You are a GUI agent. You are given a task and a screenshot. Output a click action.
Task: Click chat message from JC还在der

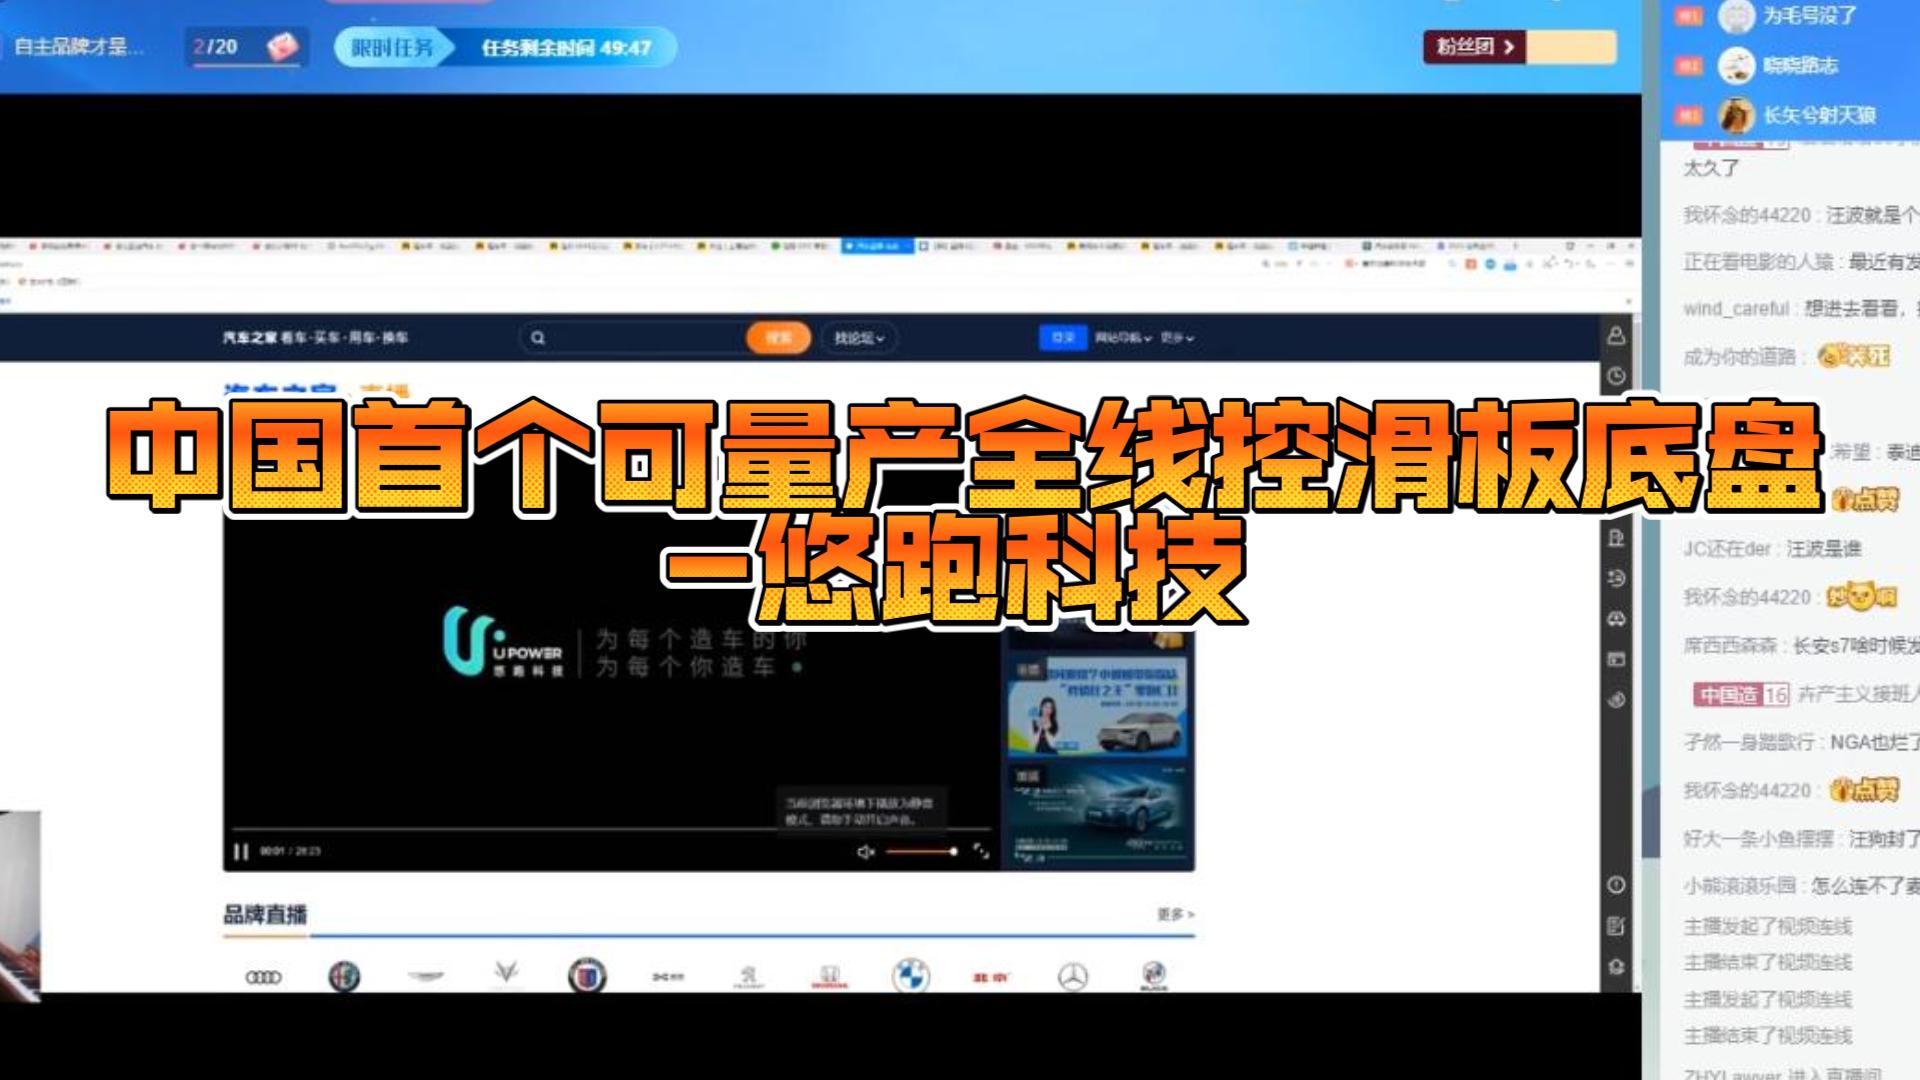[1772, 549]
